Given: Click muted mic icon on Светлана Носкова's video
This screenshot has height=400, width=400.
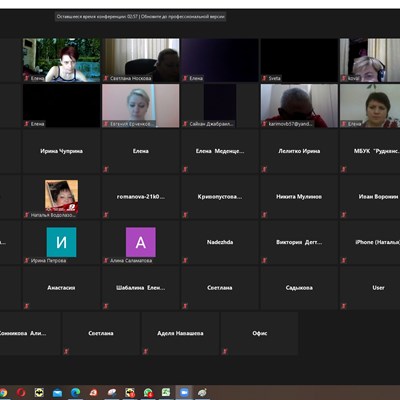Looking at the screenshot, I should pyautogui.click(x=106, y=78).
